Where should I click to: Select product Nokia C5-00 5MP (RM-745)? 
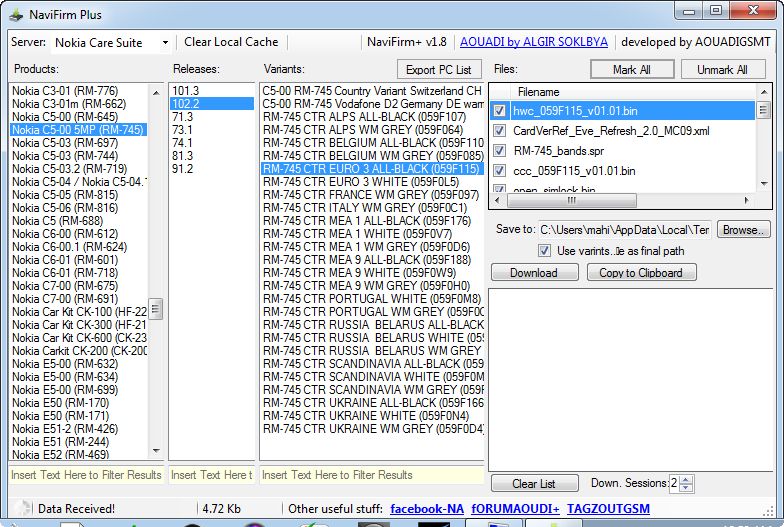tap(78, 130)
